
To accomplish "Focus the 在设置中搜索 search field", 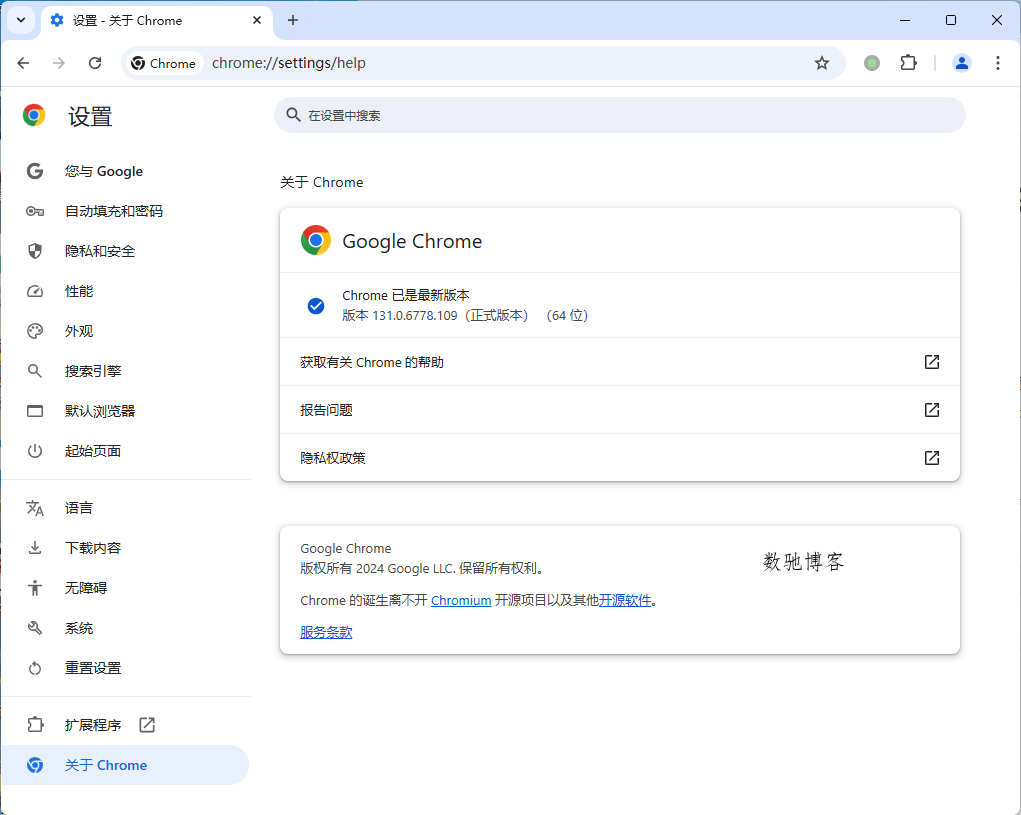I will 619,115.
